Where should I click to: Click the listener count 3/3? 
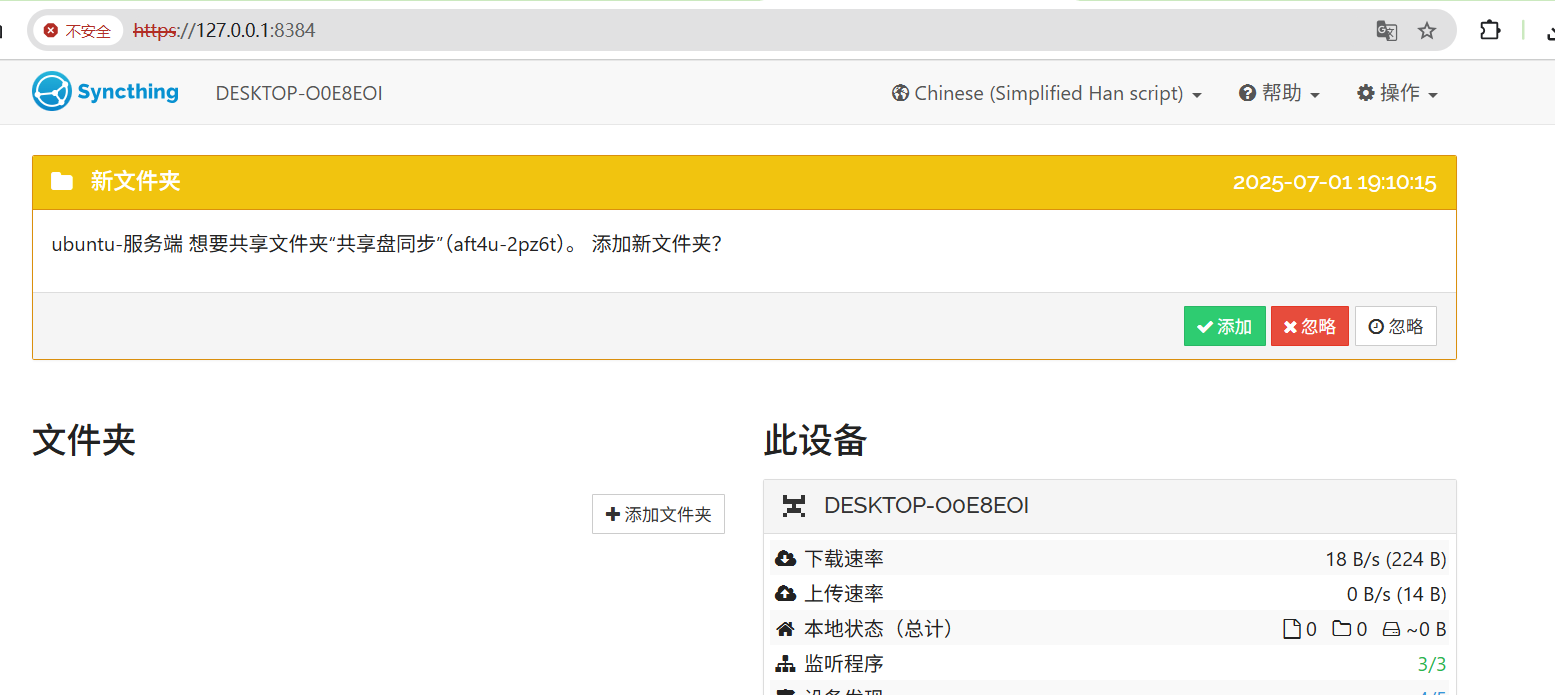coord(1432,664)
